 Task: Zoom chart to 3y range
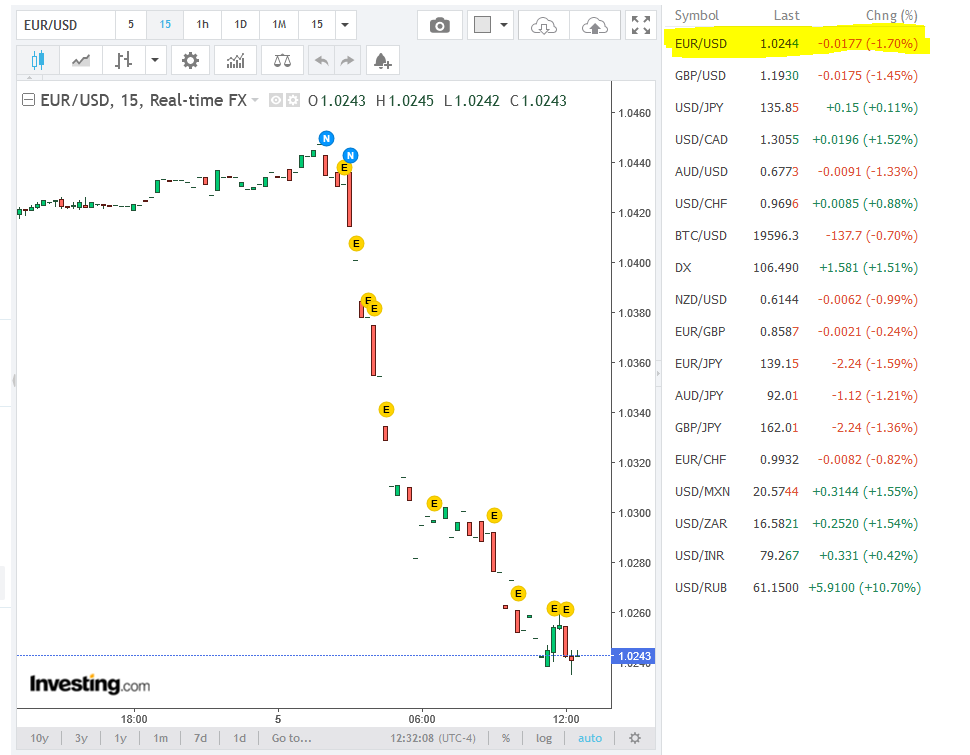tap(81, 738)
